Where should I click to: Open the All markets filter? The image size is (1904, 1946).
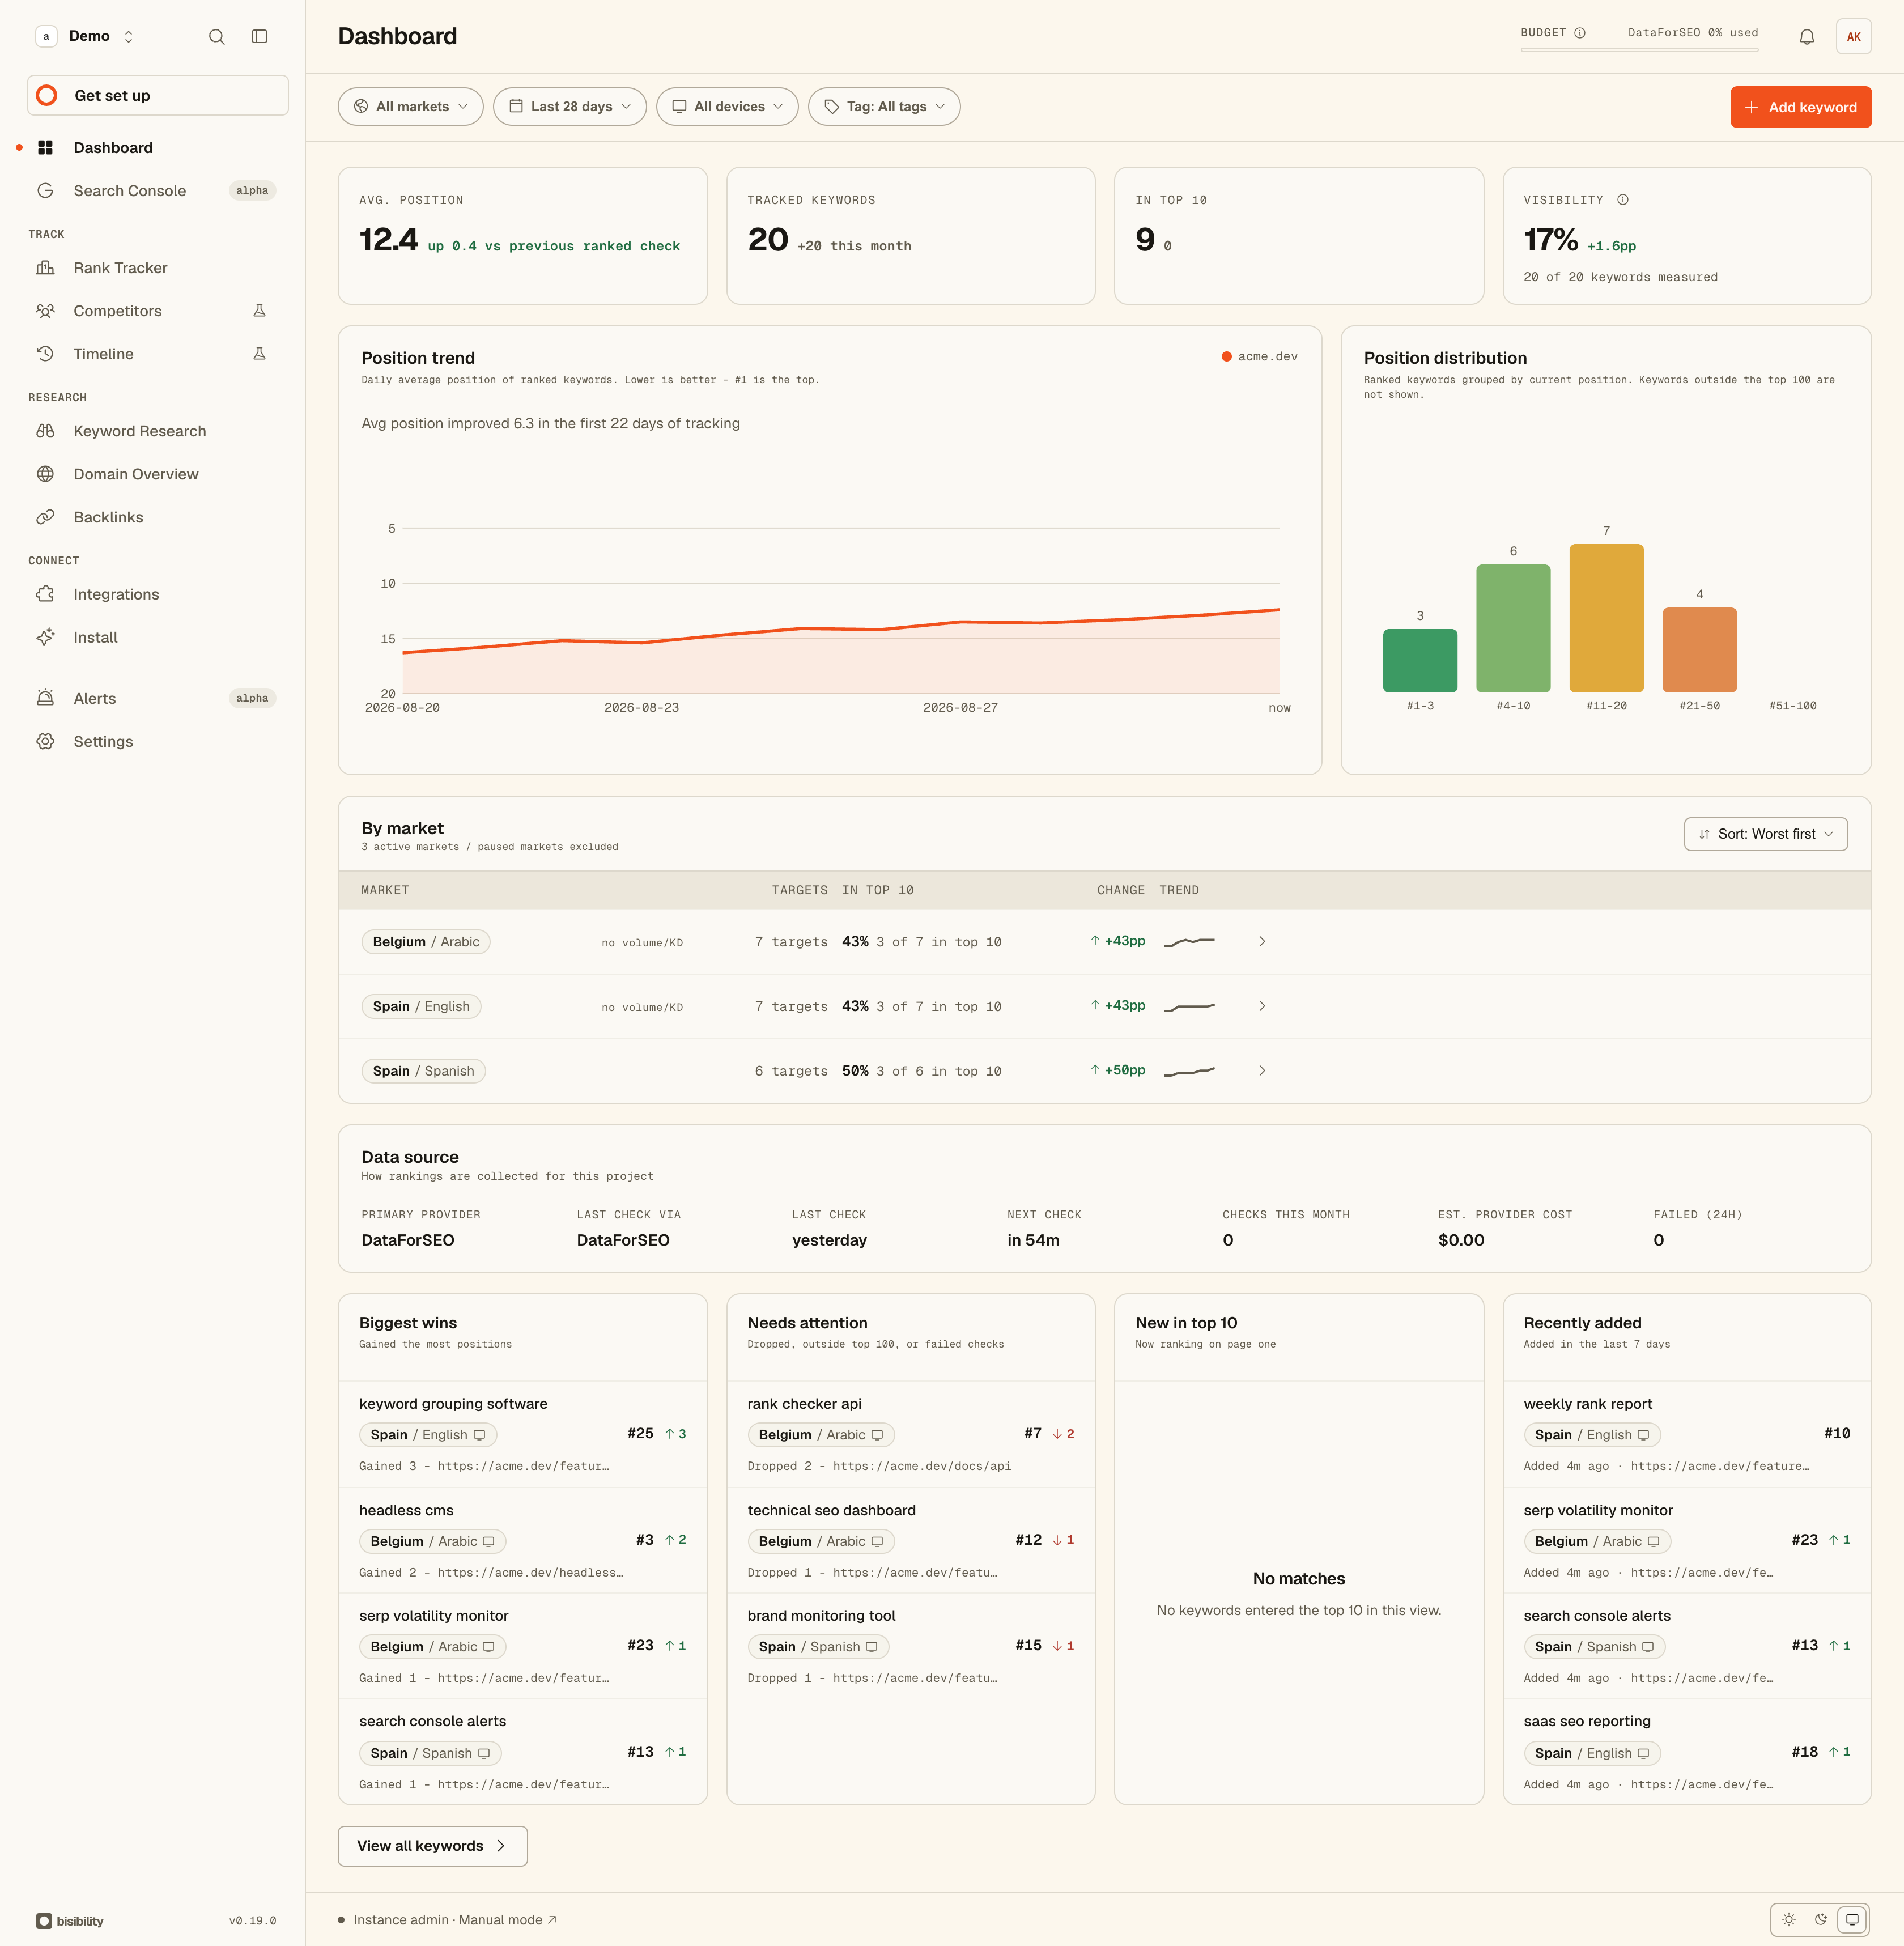point(411,107)
